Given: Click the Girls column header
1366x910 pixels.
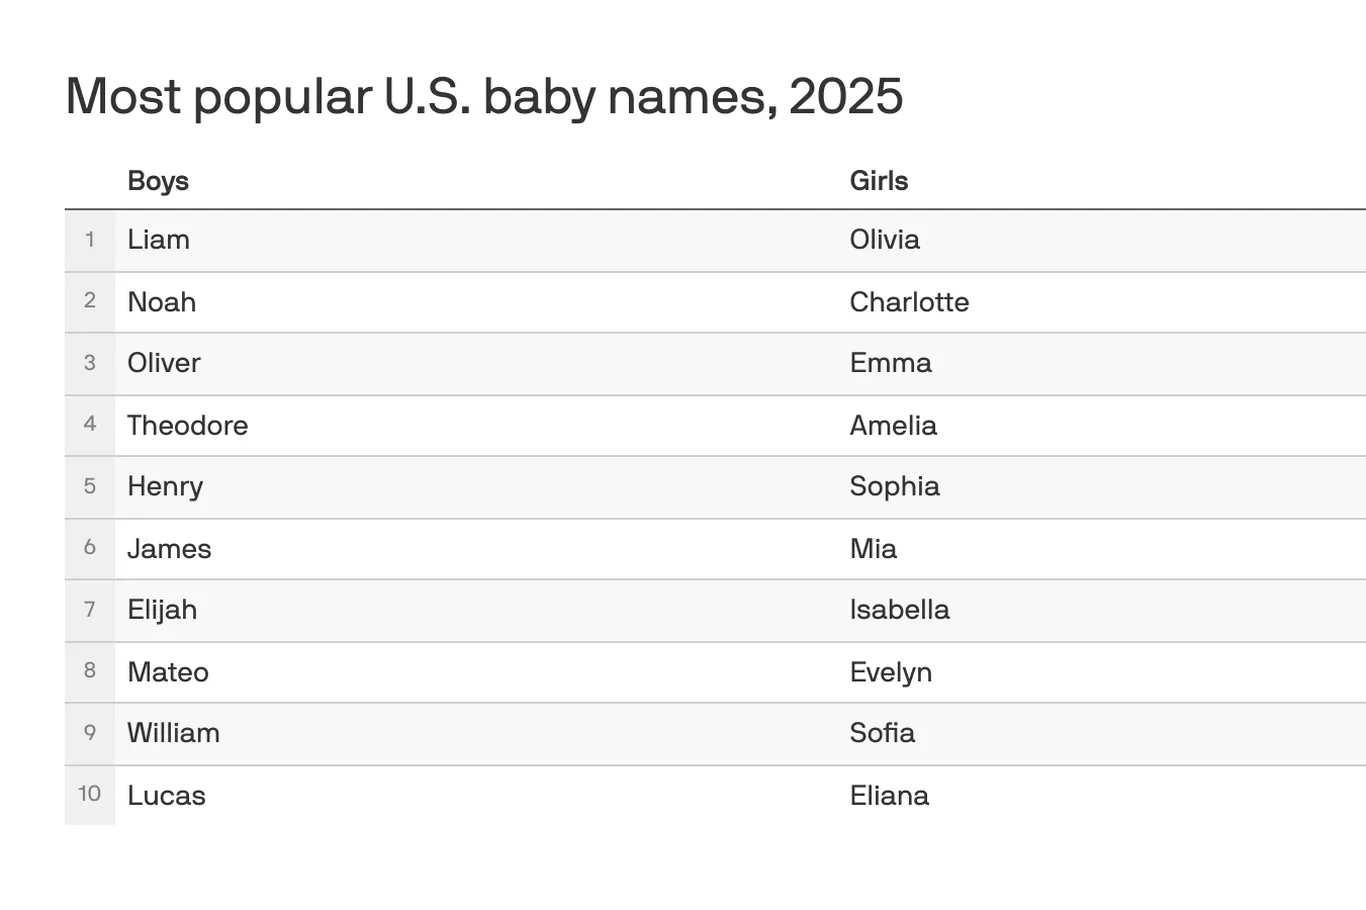Looking at the screenshot, I should tap(879, 181).
